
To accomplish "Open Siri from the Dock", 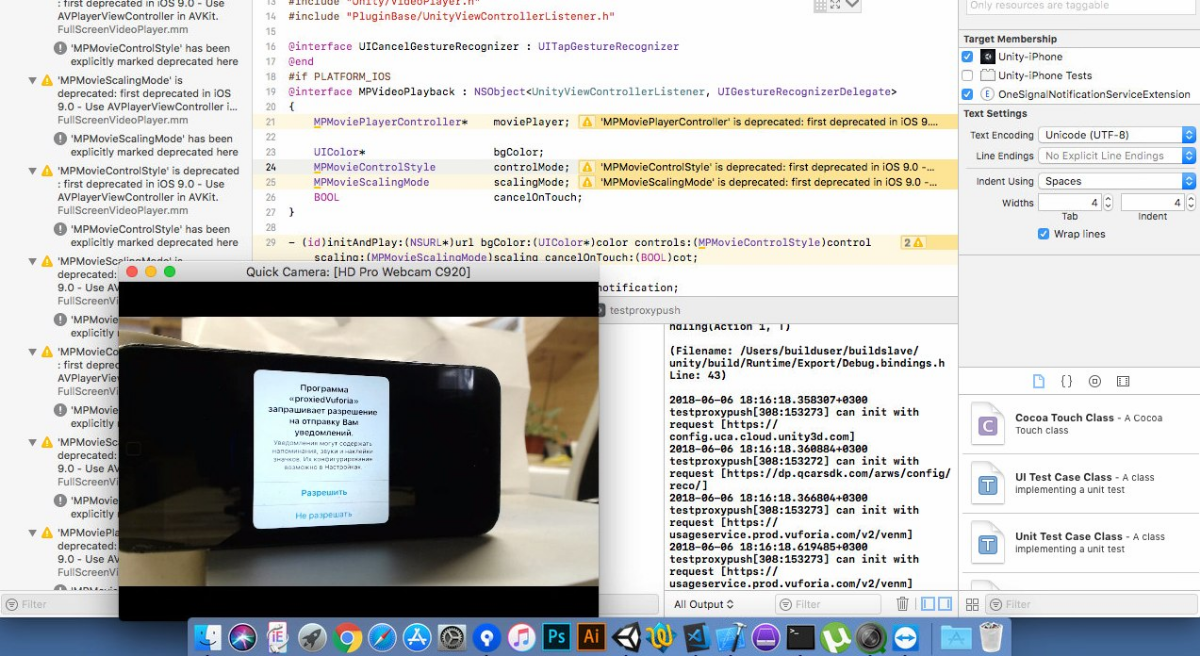I will coord(242,636).
